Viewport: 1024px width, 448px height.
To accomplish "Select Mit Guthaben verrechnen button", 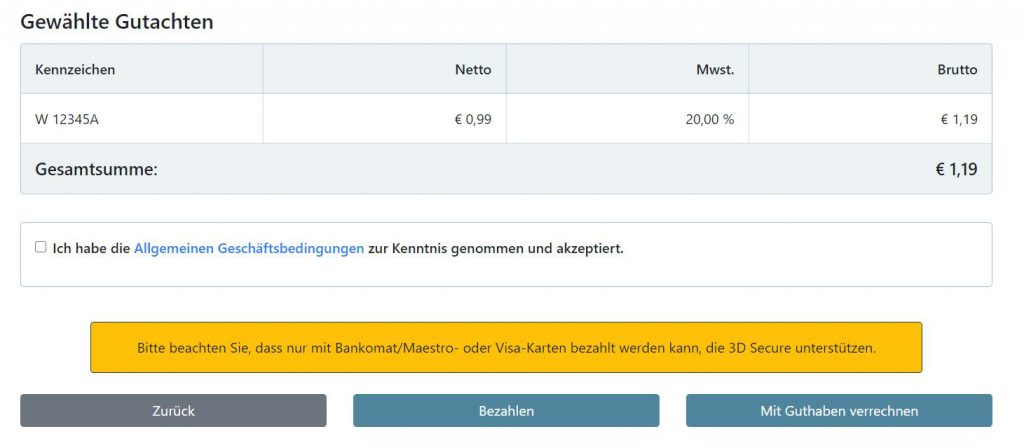I will [x=839, y=411].
